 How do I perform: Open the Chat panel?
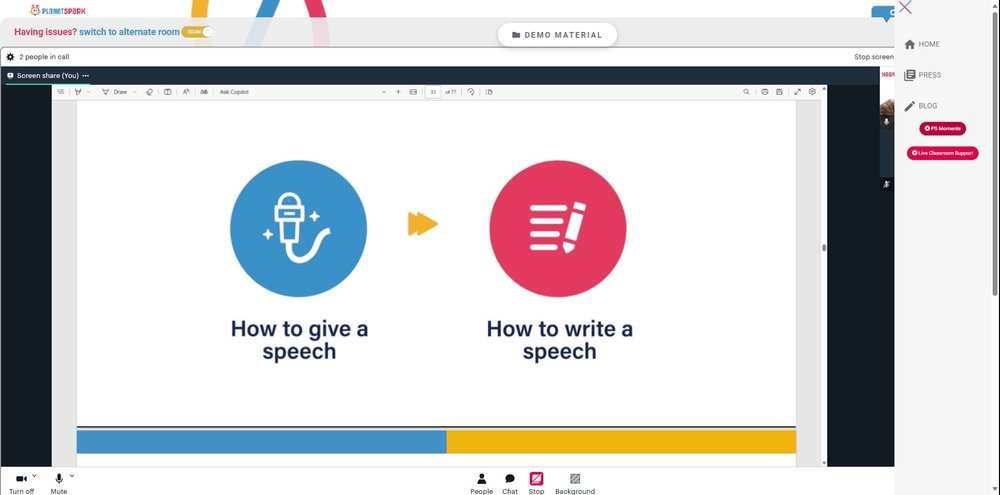[x=510, y=484]
